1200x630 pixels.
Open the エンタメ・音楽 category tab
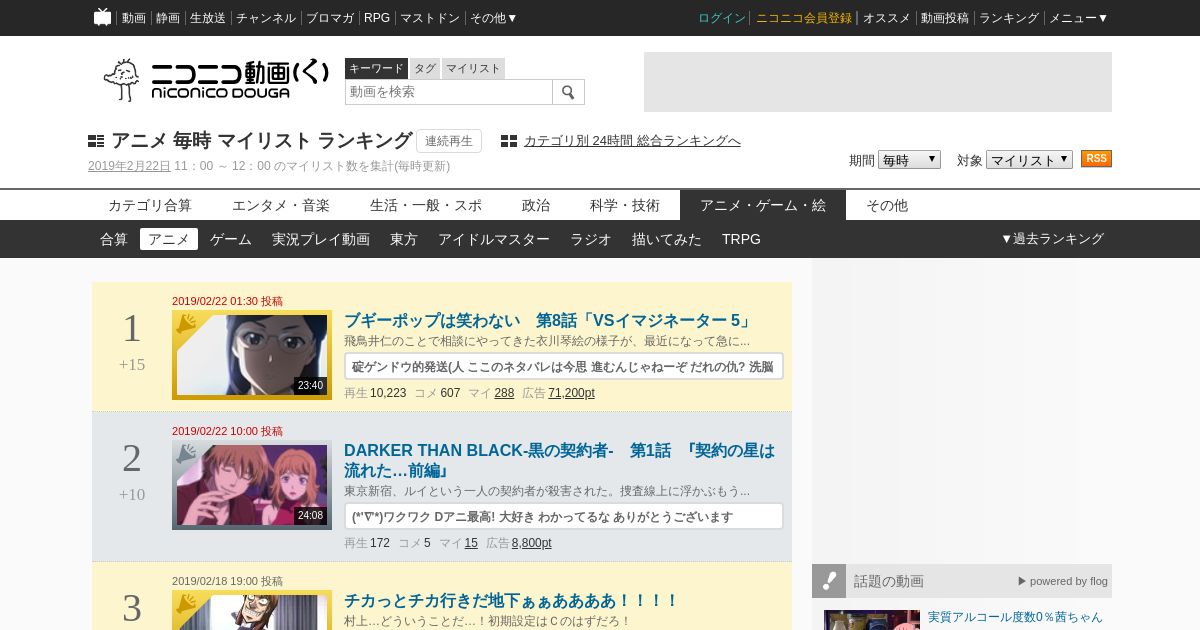(281, 205)
